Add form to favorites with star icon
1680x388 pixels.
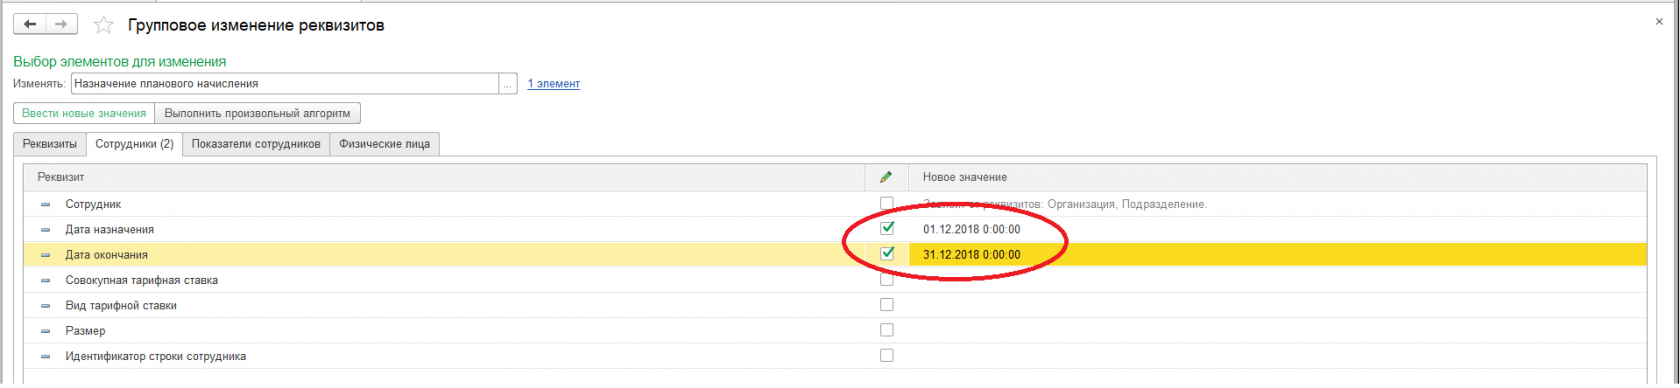[103, 24]
